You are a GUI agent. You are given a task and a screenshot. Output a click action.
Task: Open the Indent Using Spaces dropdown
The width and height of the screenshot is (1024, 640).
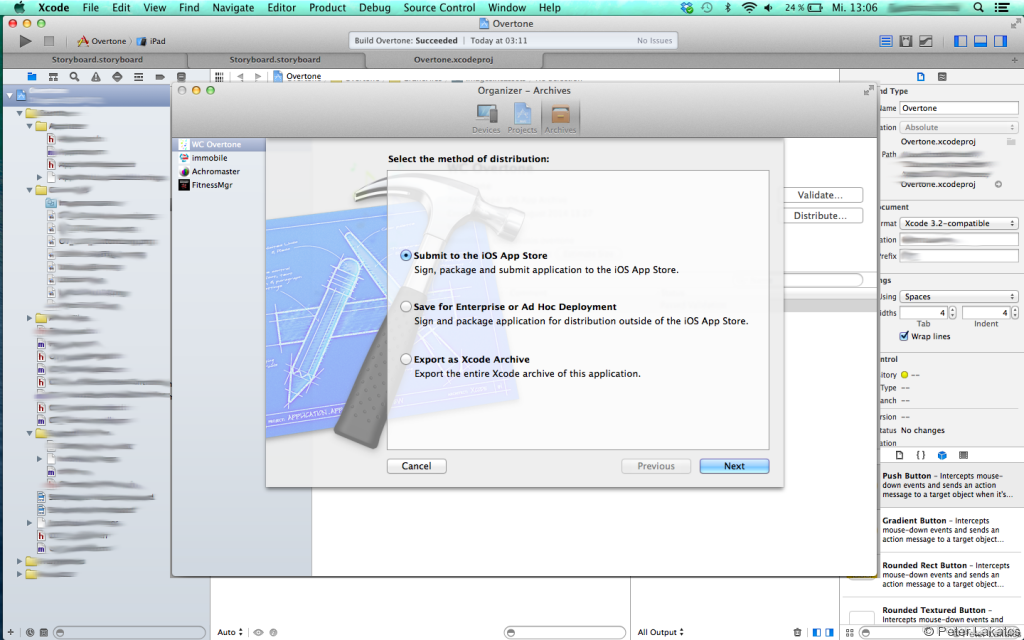pos(959,296)
